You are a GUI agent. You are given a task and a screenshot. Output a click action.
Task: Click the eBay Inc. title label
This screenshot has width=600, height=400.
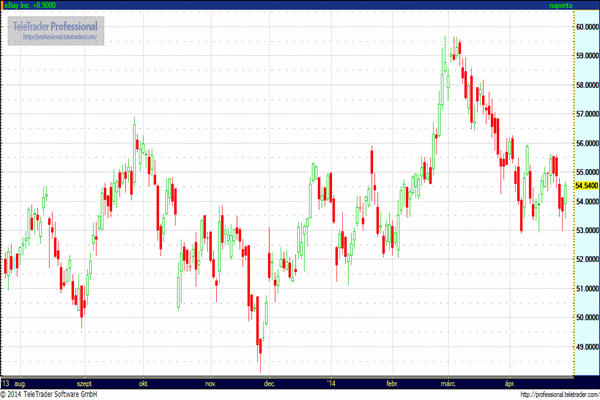[30, 5]
